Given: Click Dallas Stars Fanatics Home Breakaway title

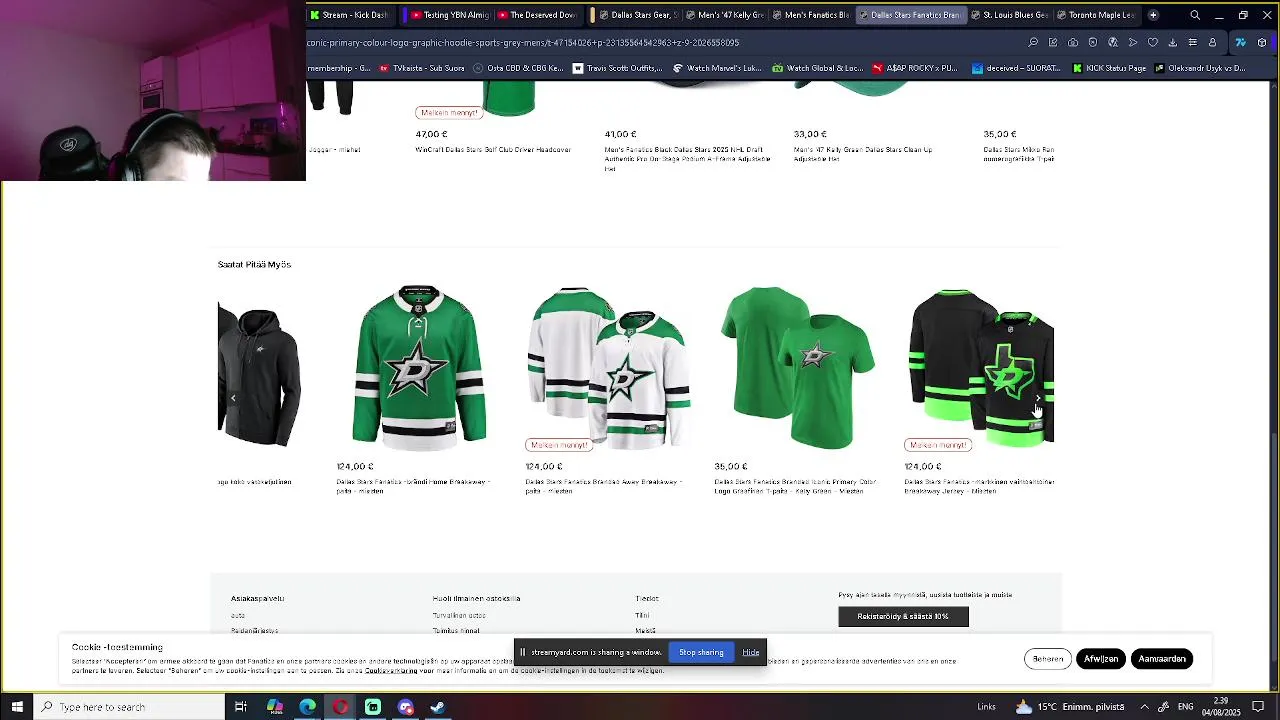Looking at the screenshot, I should [x=413, y=486].
